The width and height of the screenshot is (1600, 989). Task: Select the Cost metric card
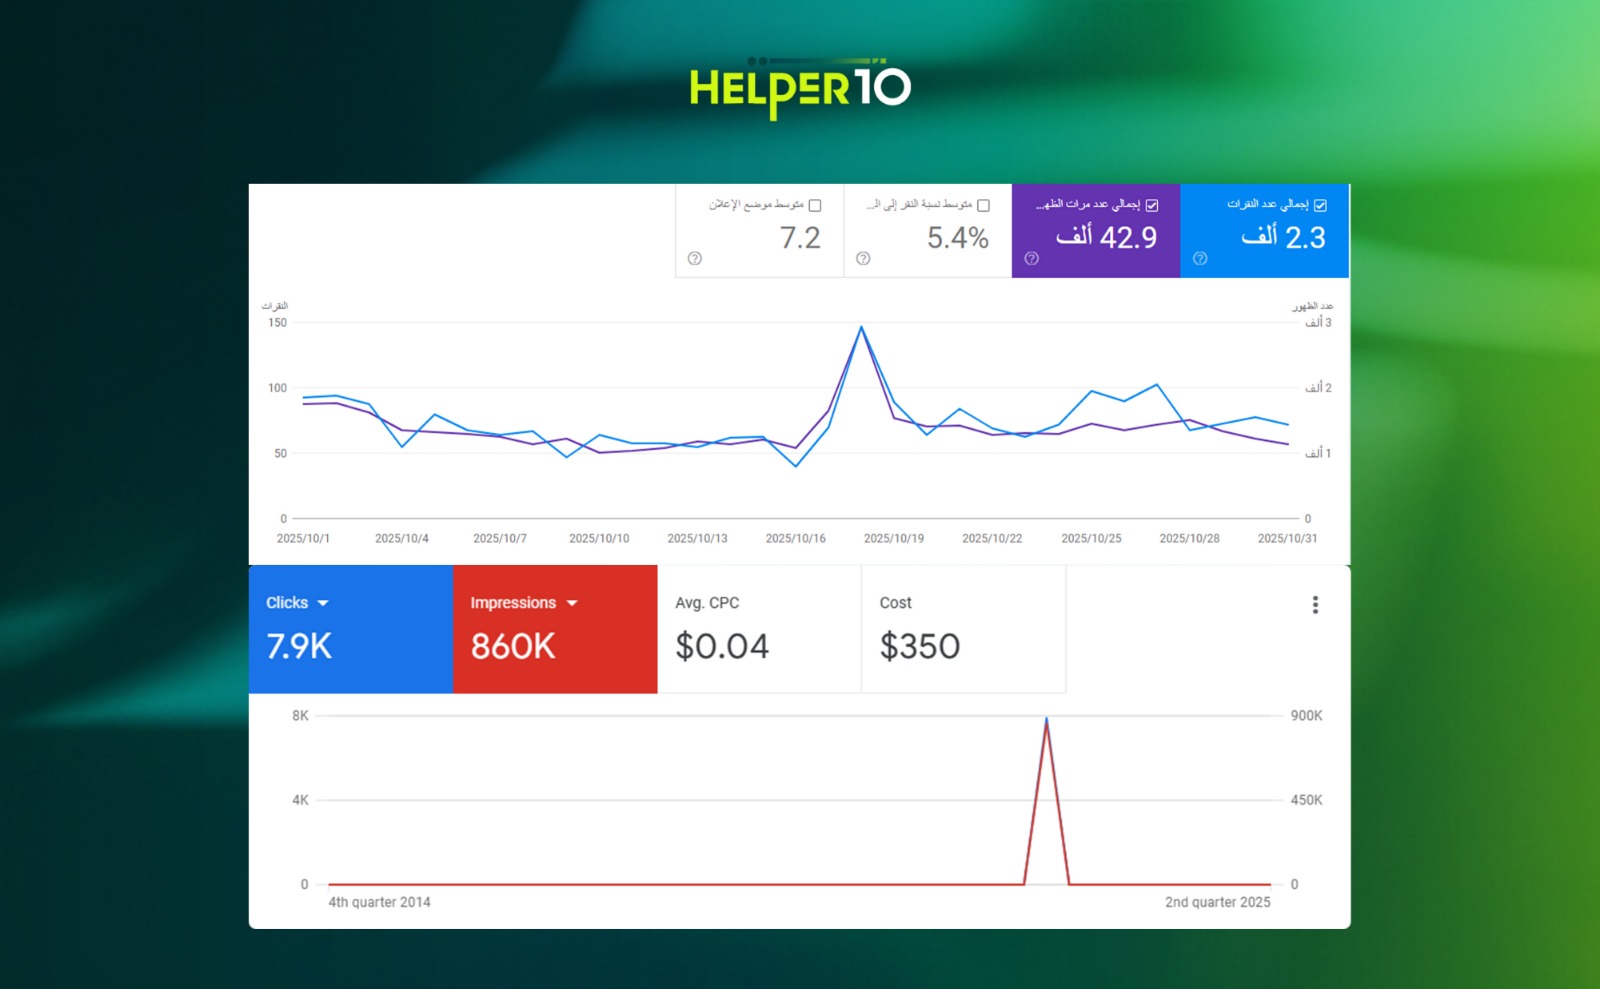962,629
